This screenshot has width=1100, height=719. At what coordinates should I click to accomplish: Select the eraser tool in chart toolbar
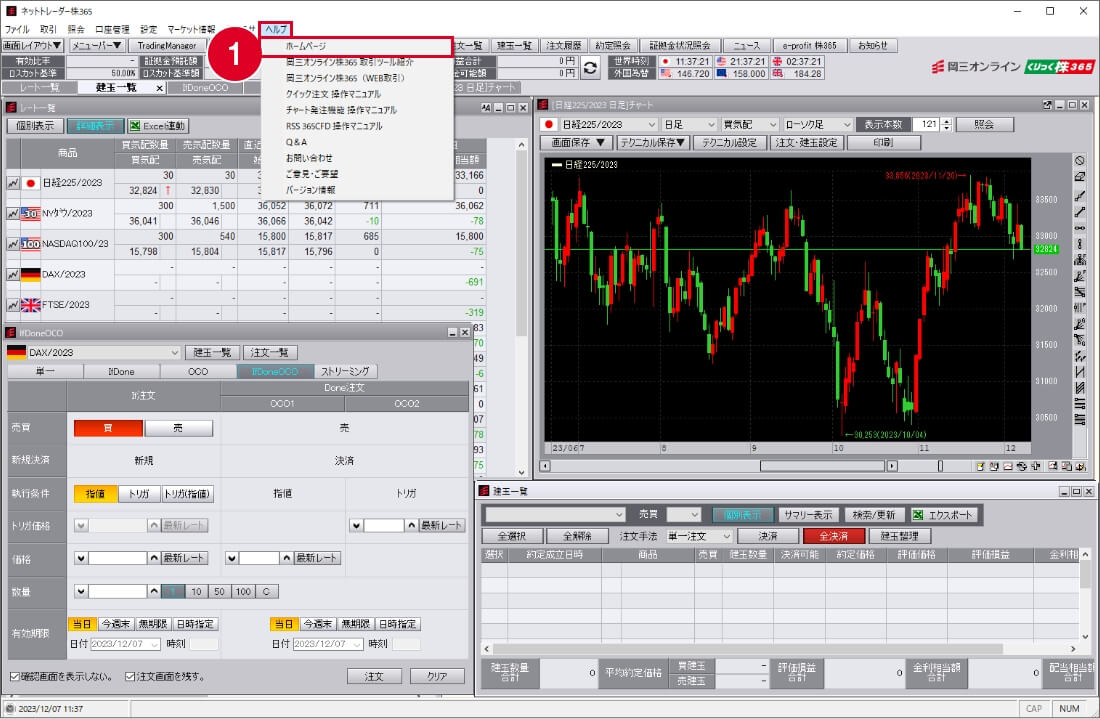point(1080,177)
